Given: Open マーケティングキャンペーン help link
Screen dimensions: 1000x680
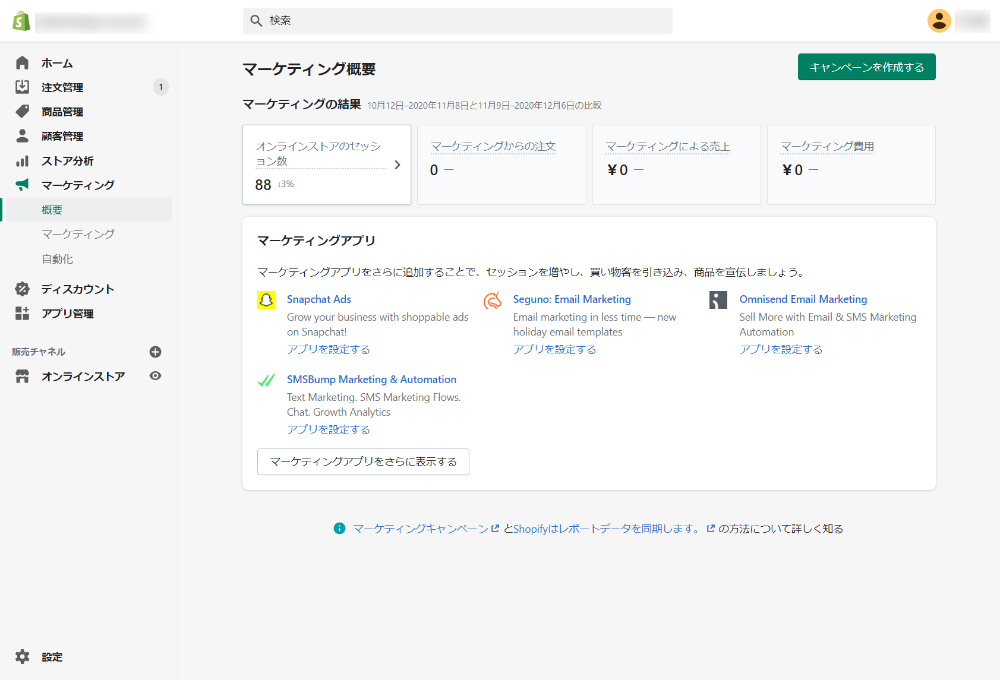Looking at the screenshot, I should coord(425,529).
